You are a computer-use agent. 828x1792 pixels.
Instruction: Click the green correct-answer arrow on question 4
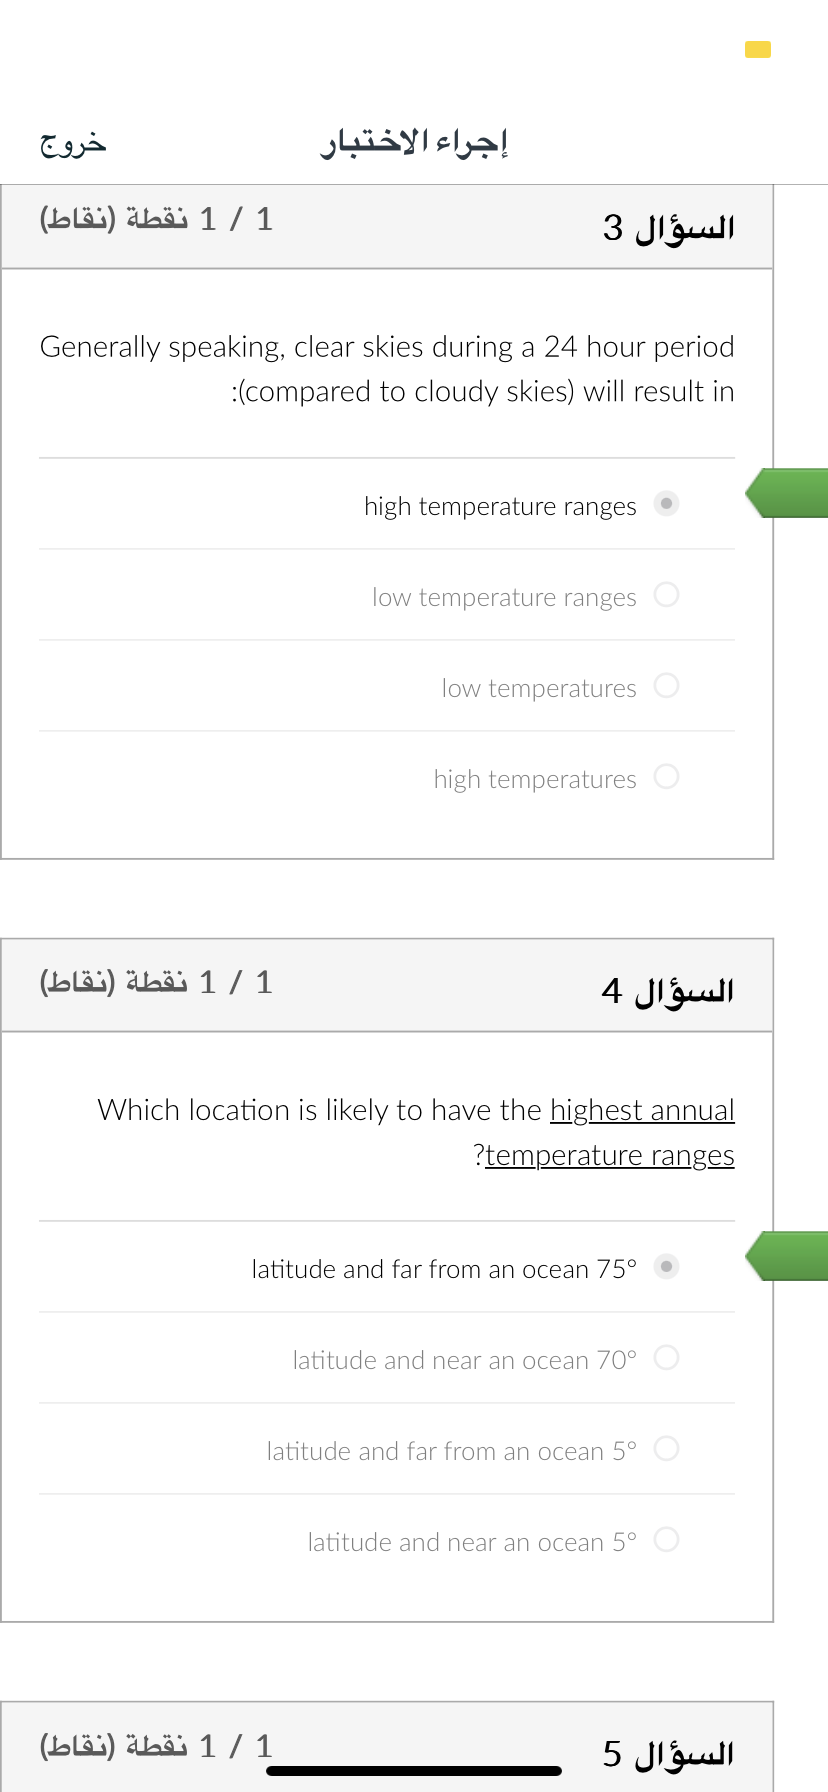787,1256
